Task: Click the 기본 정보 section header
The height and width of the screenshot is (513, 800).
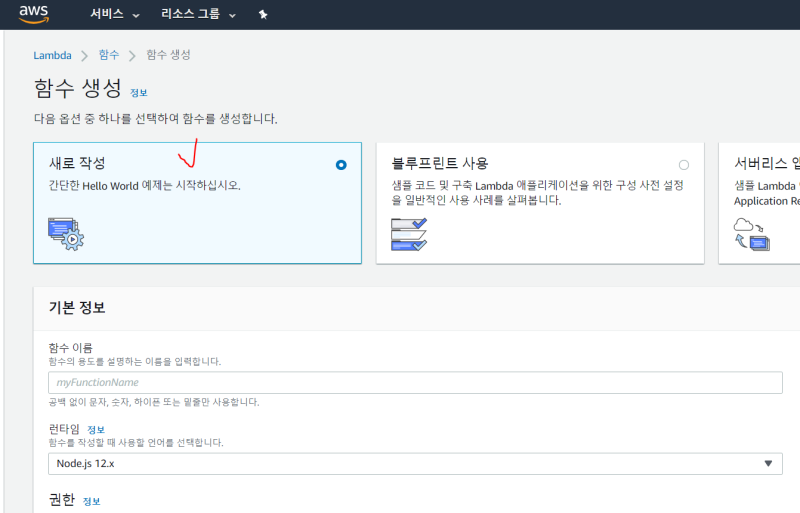Action: tap(77, 307)
